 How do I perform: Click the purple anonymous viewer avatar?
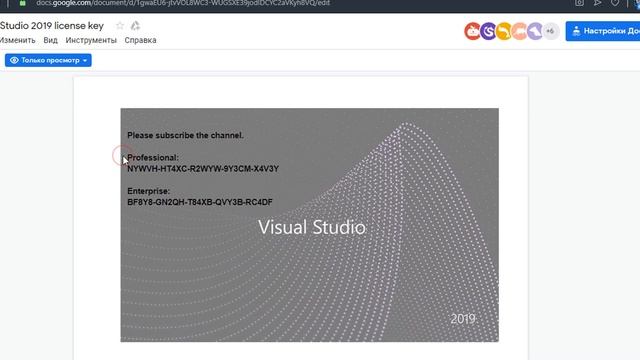[488, 31]
